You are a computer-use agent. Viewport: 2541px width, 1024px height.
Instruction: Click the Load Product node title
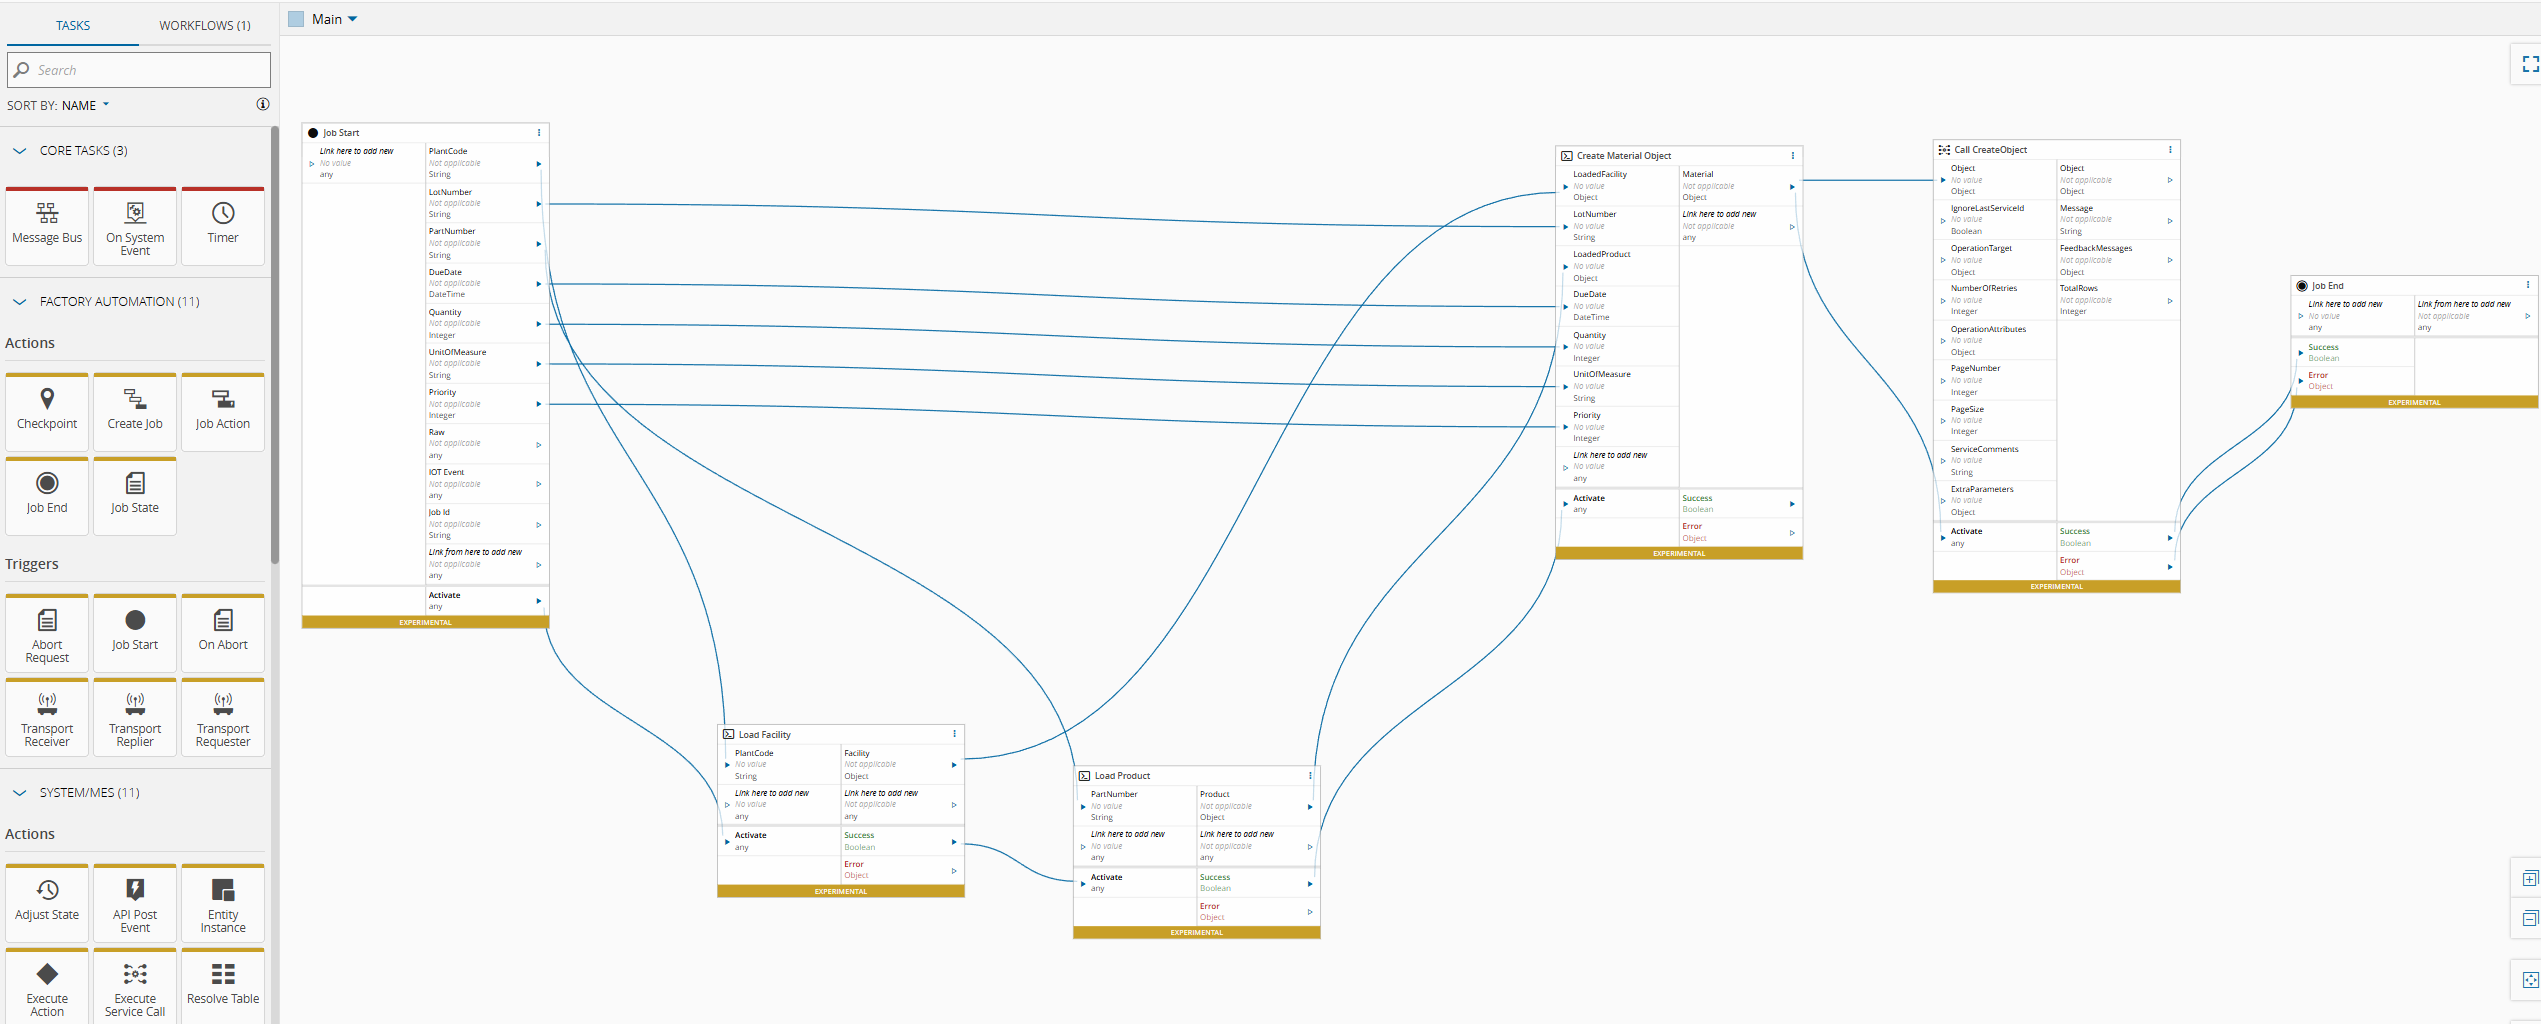[x=1123, y=776]
